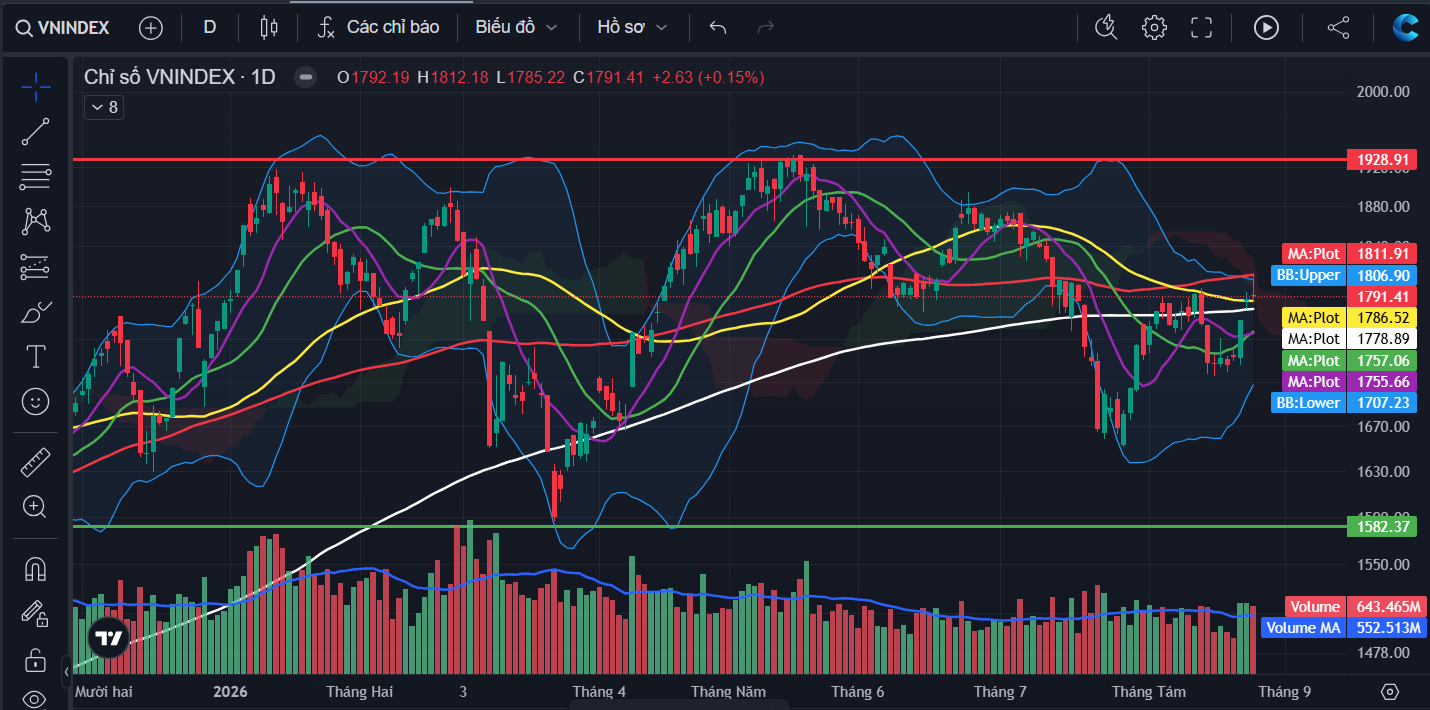1430x710 pixels.
Task: Open quick search lightning magnifier
Action: (x=1105, y=27)
